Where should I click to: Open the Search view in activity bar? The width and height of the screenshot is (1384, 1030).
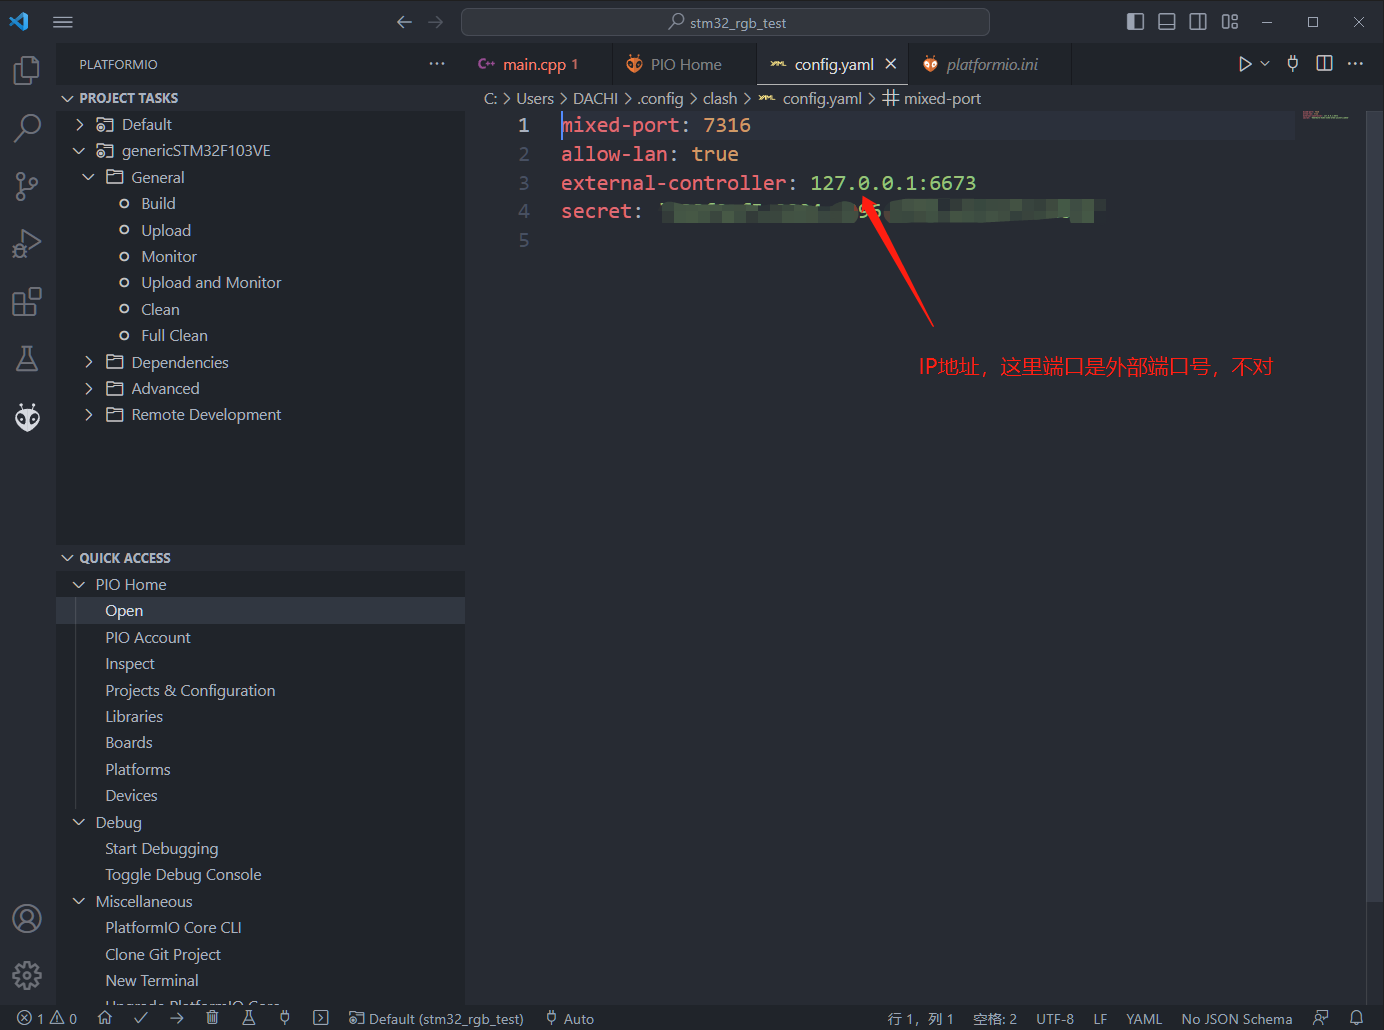pos(27,128)
